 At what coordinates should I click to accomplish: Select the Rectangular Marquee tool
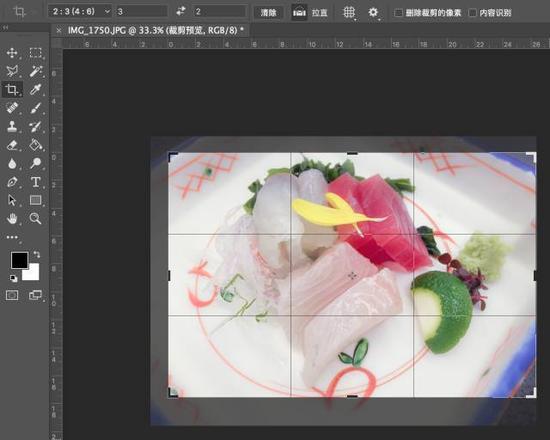tap(35, 53)
